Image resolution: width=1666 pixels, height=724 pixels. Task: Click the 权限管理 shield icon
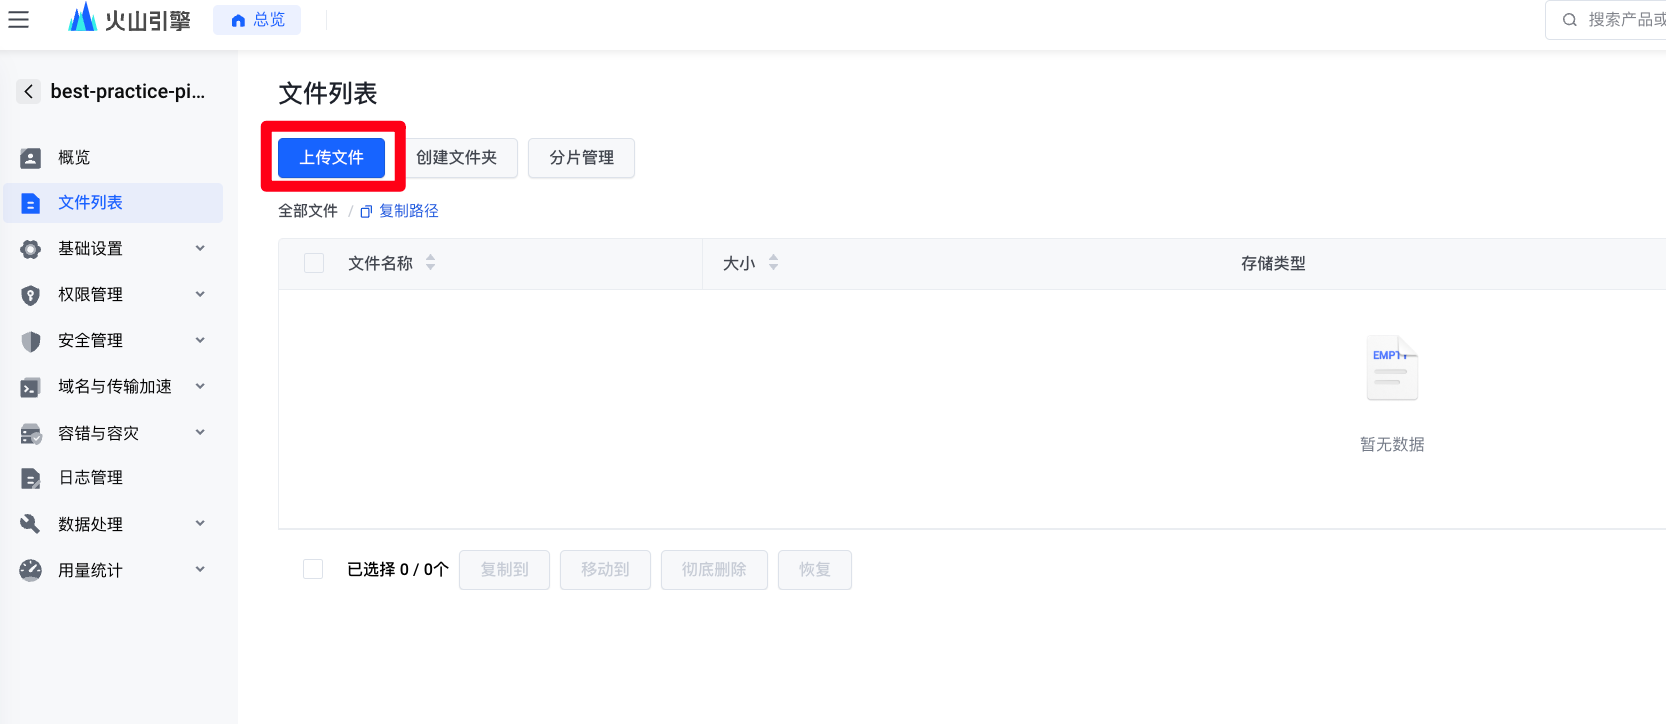click(x=31, y=295)
